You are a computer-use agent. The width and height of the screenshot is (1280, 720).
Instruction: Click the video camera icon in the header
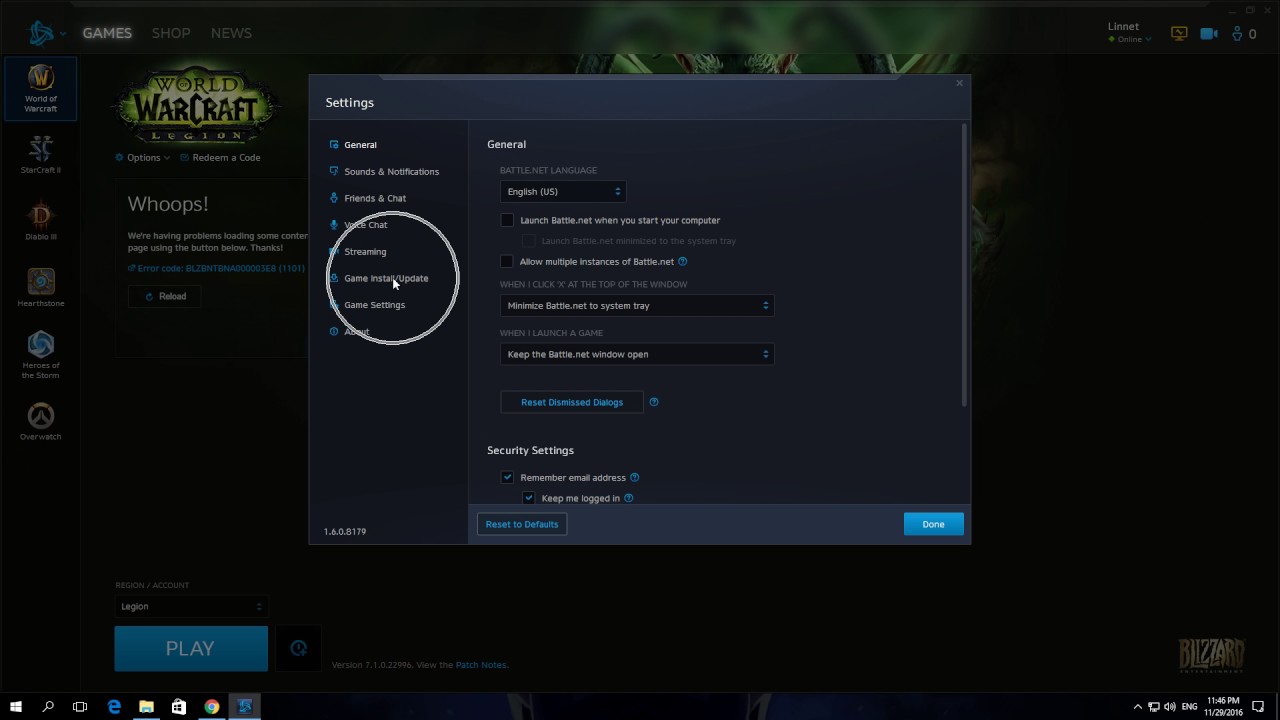(1209, 33)
